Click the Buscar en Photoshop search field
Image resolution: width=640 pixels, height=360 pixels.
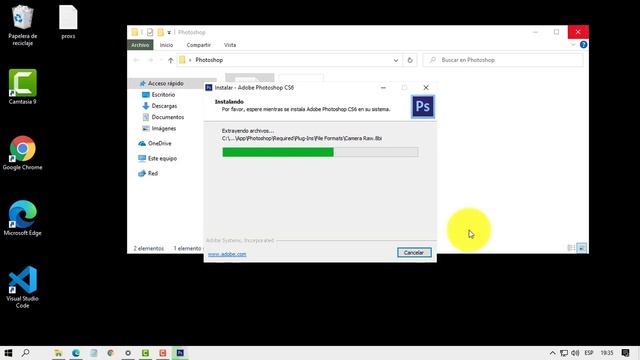[503, 60]
